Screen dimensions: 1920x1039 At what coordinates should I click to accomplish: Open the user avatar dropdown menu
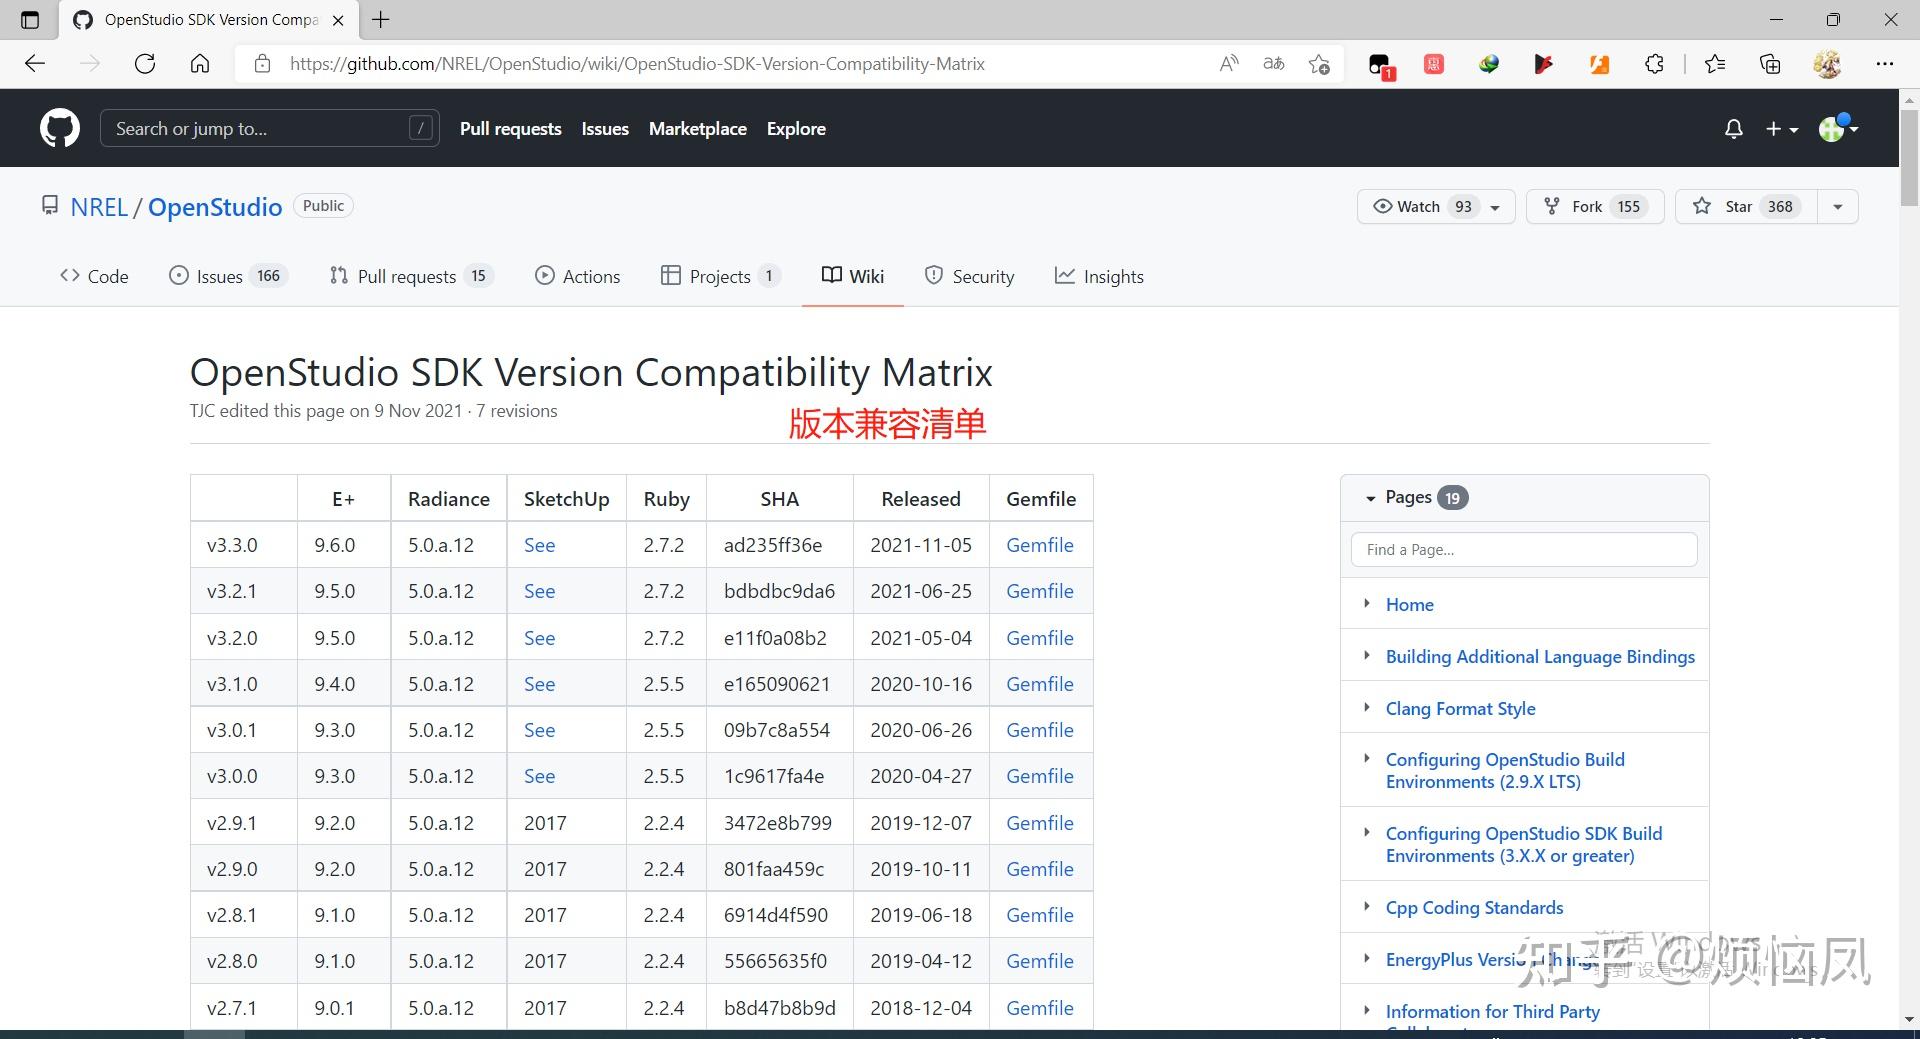(1838, 128)
